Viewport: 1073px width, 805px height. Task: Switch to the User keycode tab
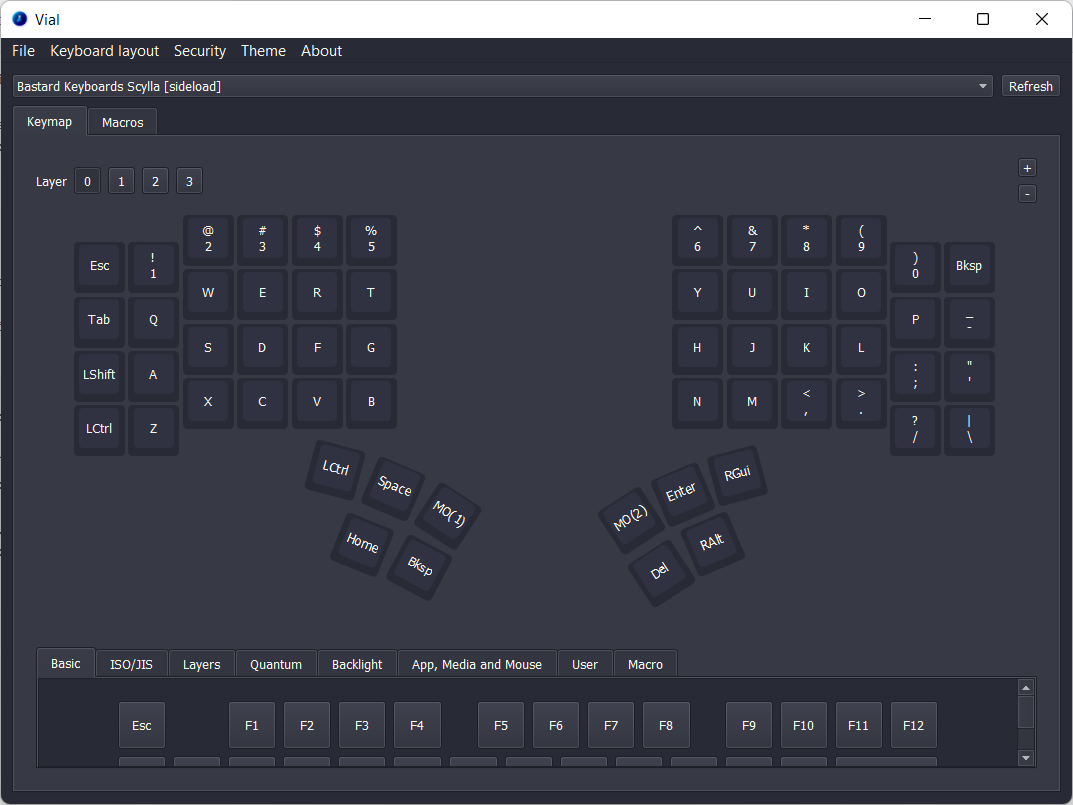coord(585,664)
